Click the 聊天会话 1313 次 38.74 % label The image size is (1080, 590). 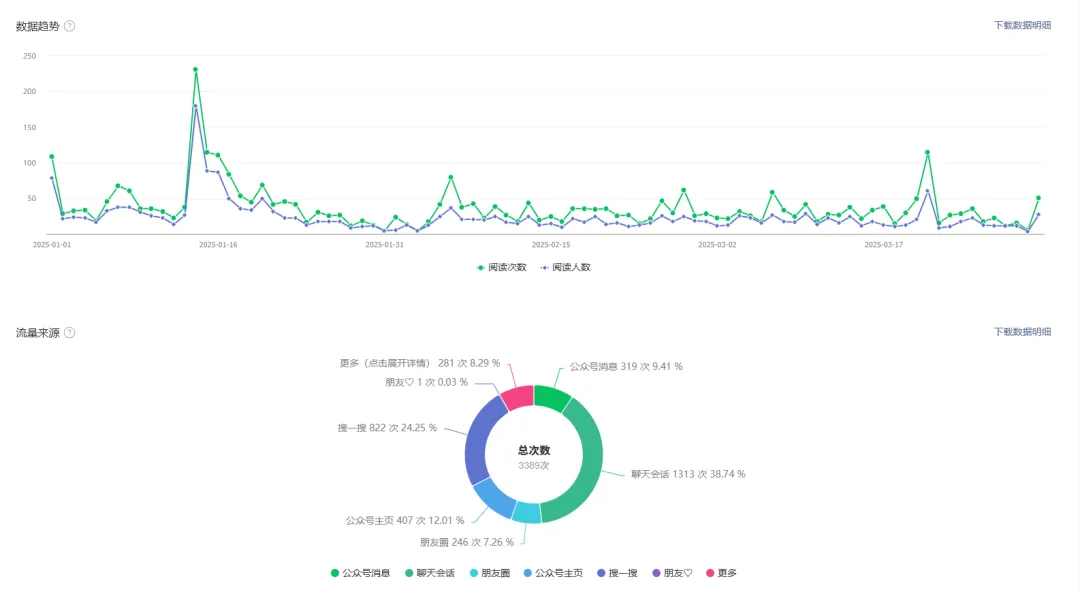tap(688, 474)
